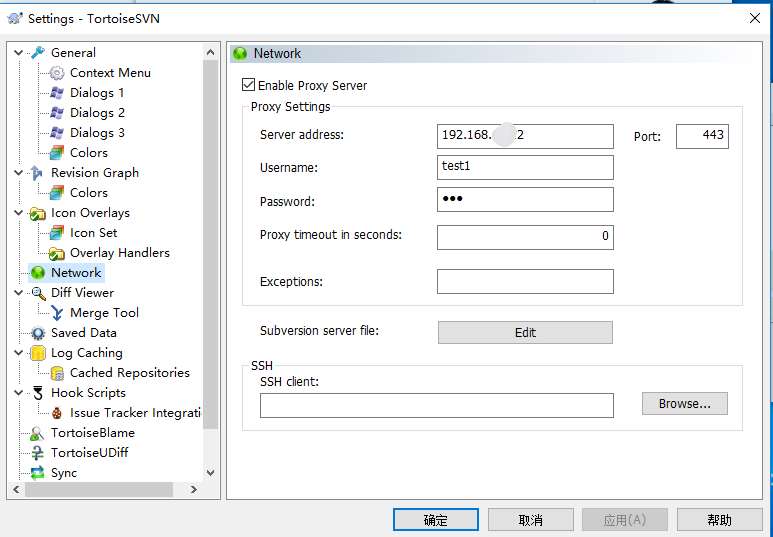Click the Icon Set icon
This screenshot has height=537, width=773.
[57, 233]
